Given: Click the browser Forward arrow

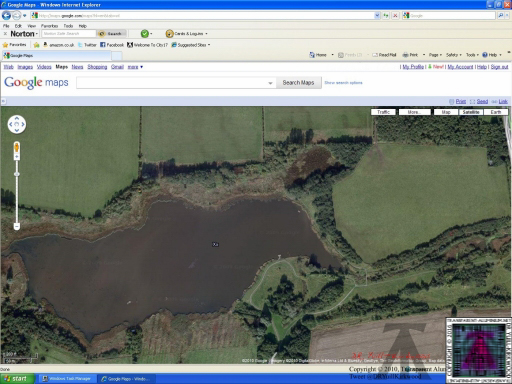Looking at the screenshot, I should point(16,15).
